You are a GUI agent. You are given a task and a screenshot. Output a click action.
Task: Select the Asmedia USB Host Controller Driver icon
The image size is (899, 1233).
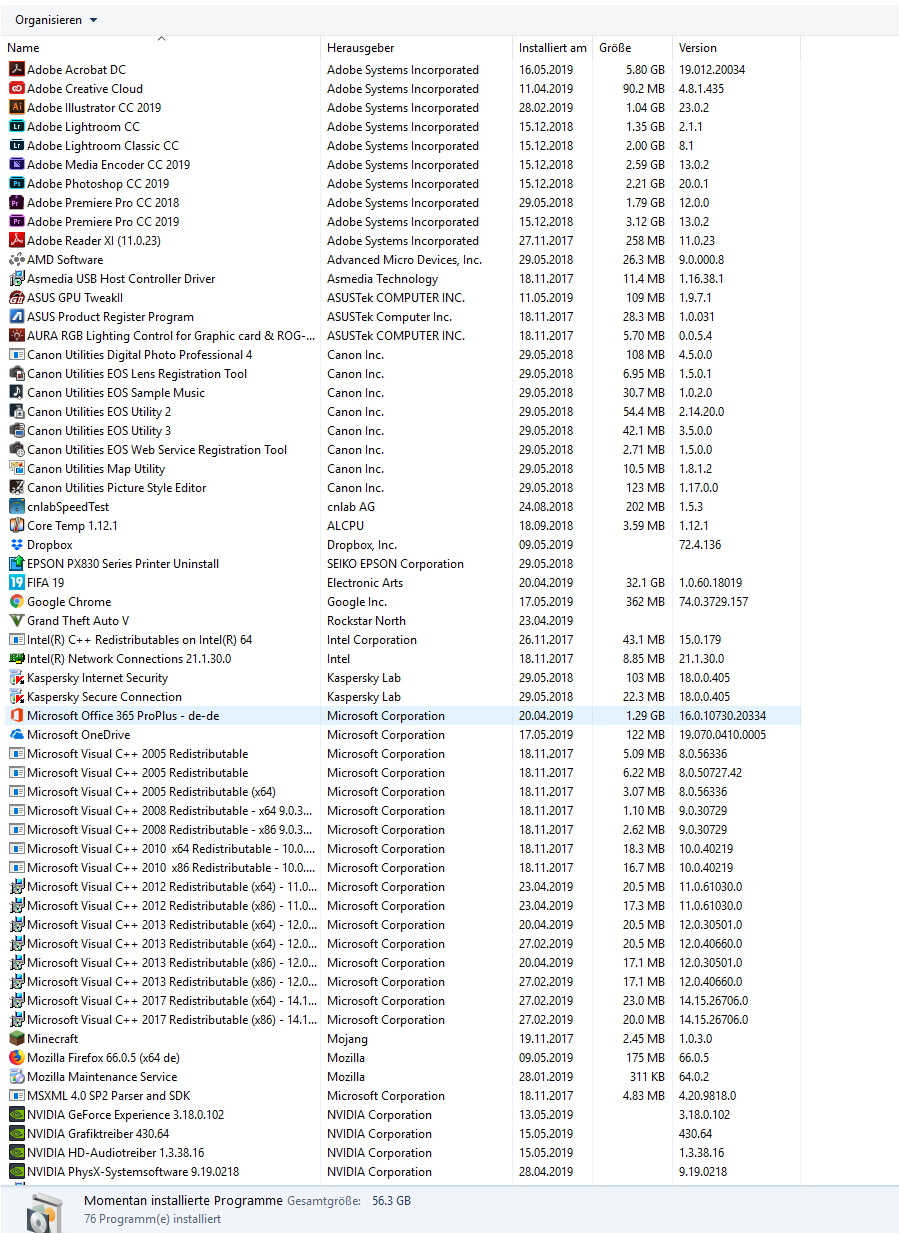click(x=17, y=279)
